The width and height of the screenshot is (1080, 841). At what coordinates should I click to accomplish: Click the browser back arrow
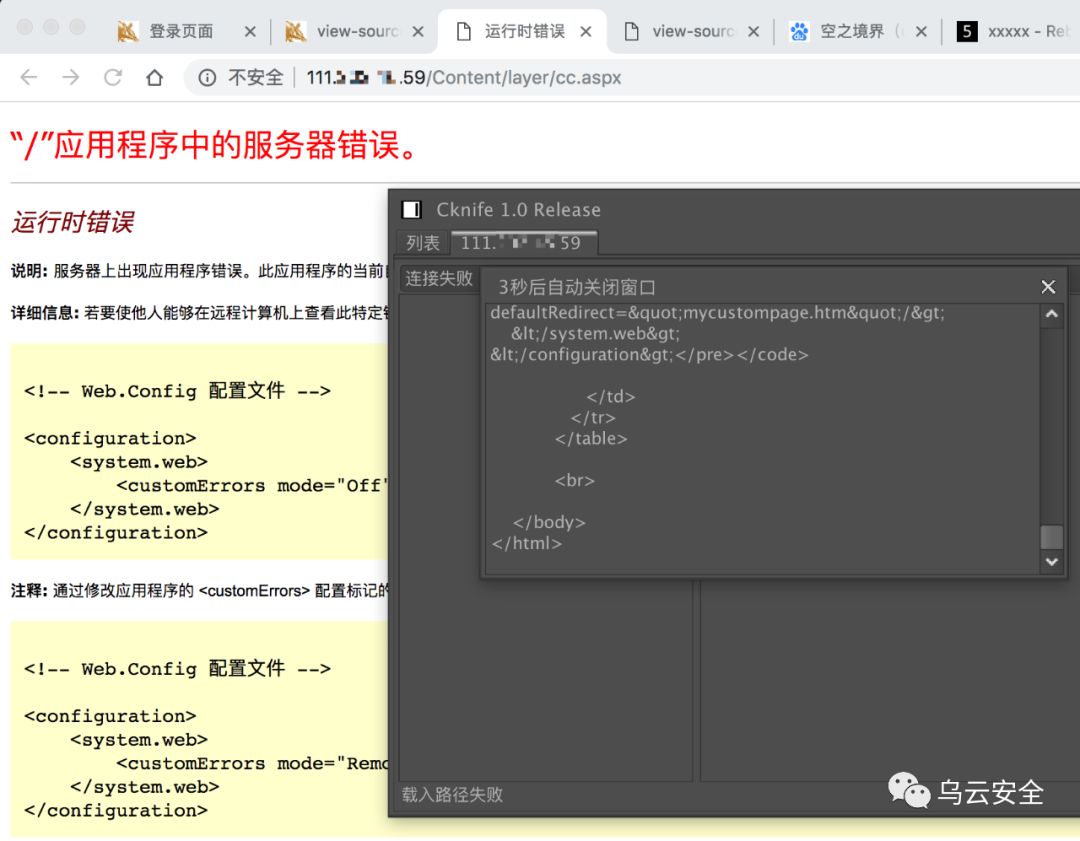[x=29, y=77]
